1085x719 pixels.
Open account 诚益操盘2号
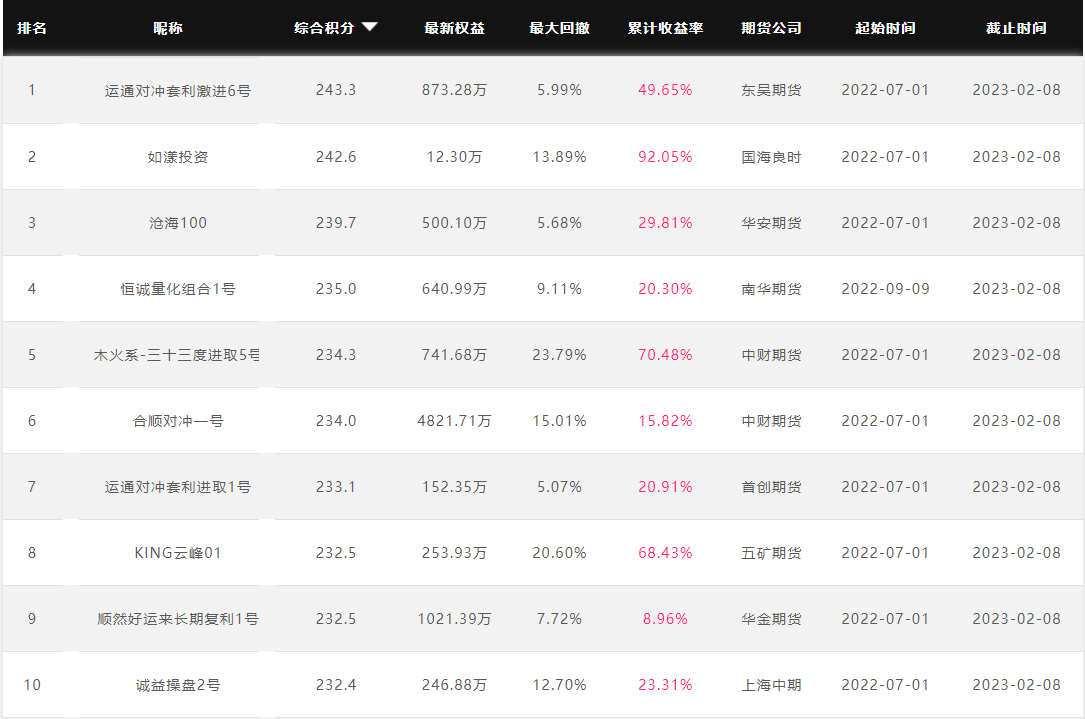click(178, 685)
